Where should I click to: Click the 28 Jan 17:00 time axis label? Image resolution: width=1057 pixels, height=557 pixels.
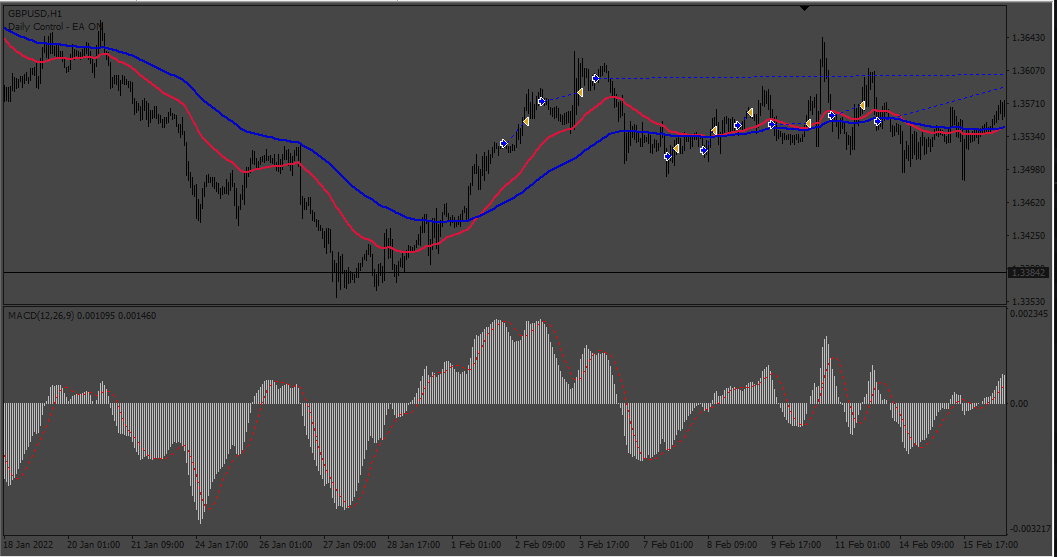414,544
